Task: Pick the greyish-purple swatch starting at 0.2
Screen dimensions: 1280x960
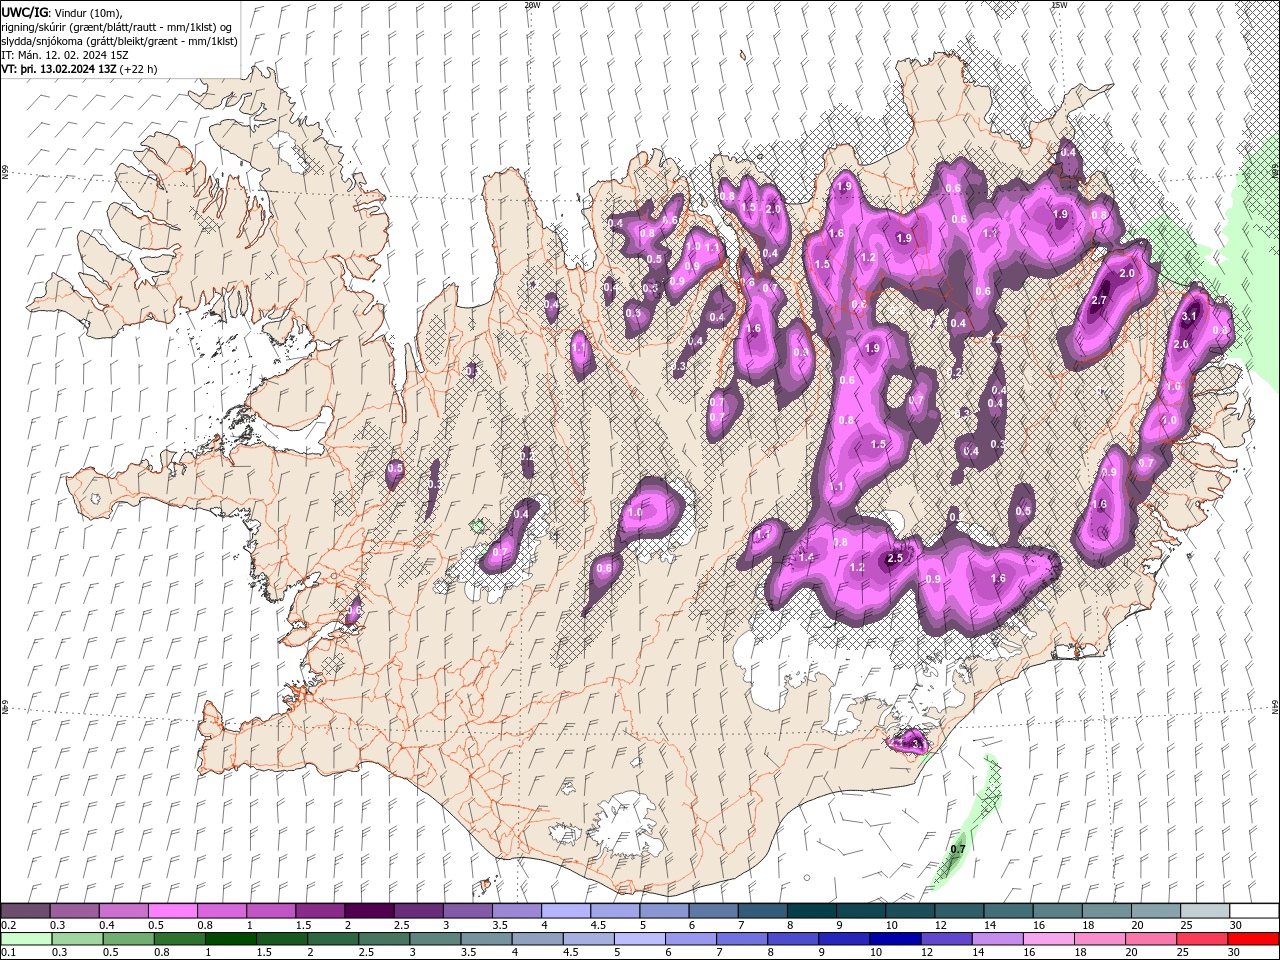Action: point(25,911)
